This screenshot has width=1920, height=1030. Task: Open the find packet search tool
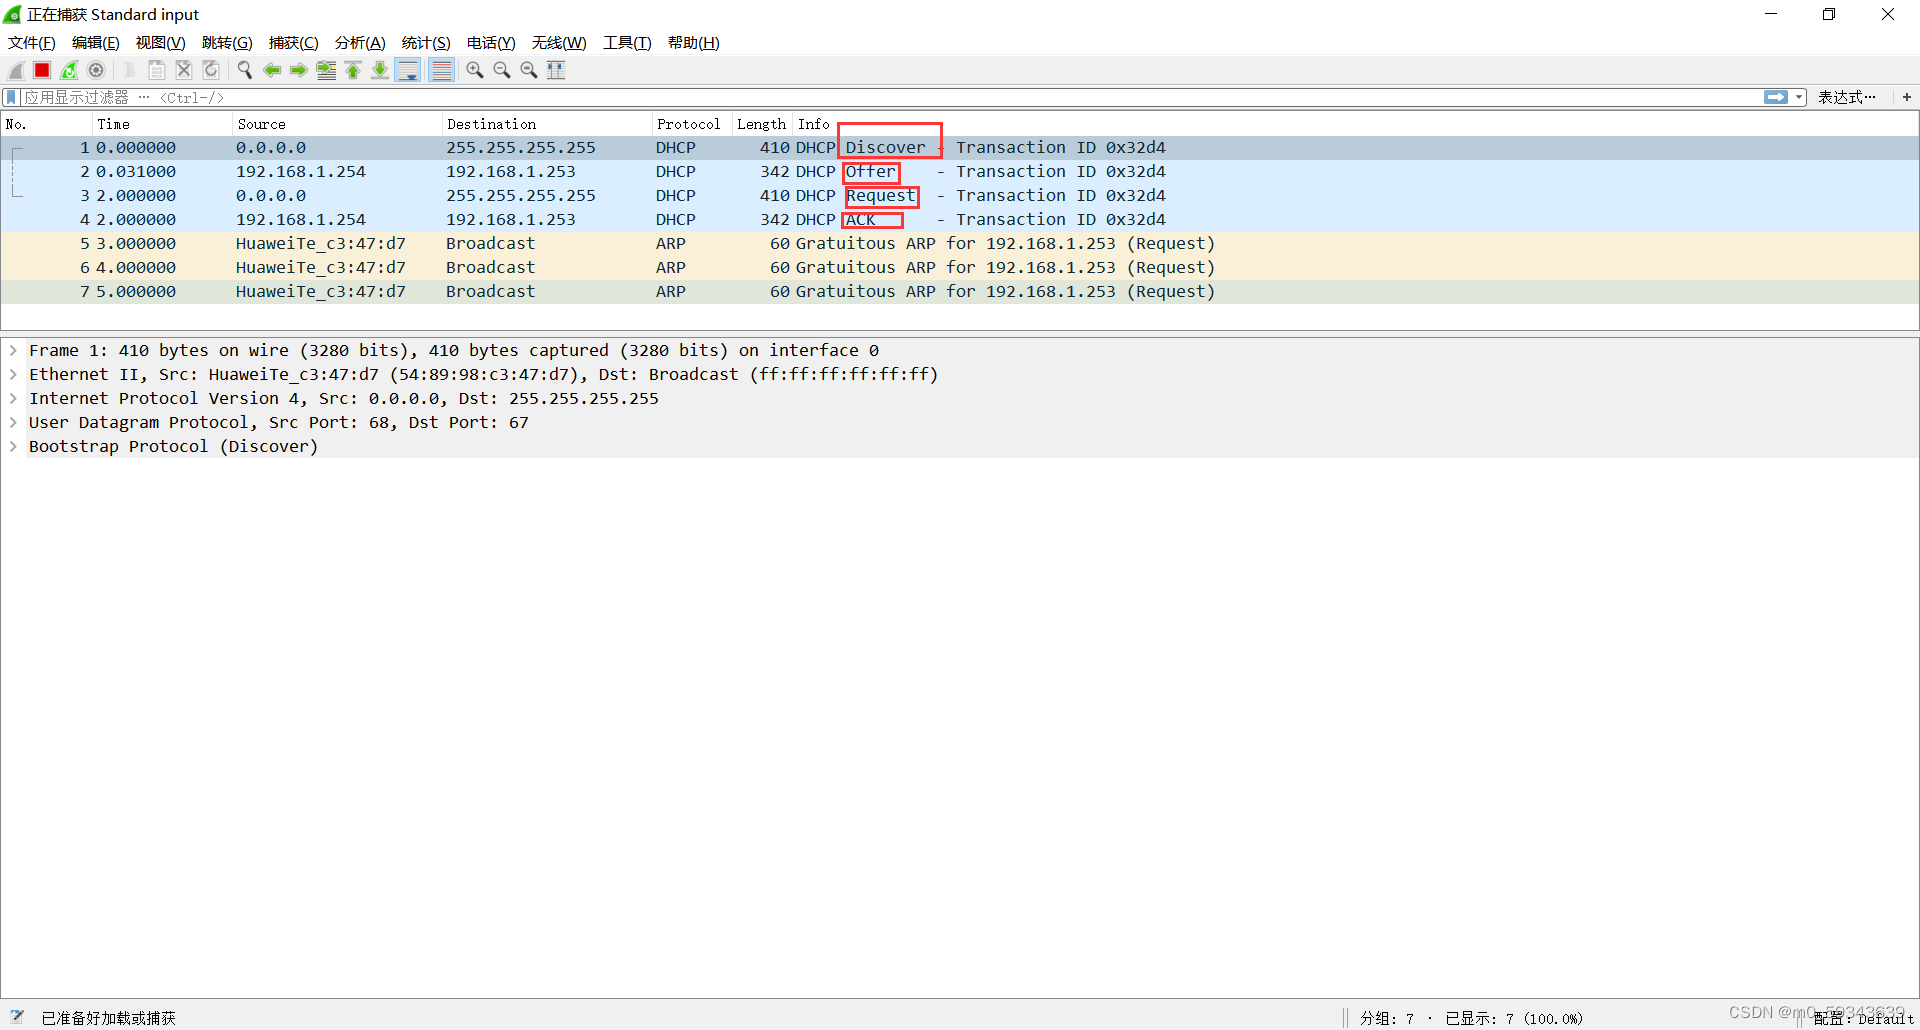coord(244,70)
